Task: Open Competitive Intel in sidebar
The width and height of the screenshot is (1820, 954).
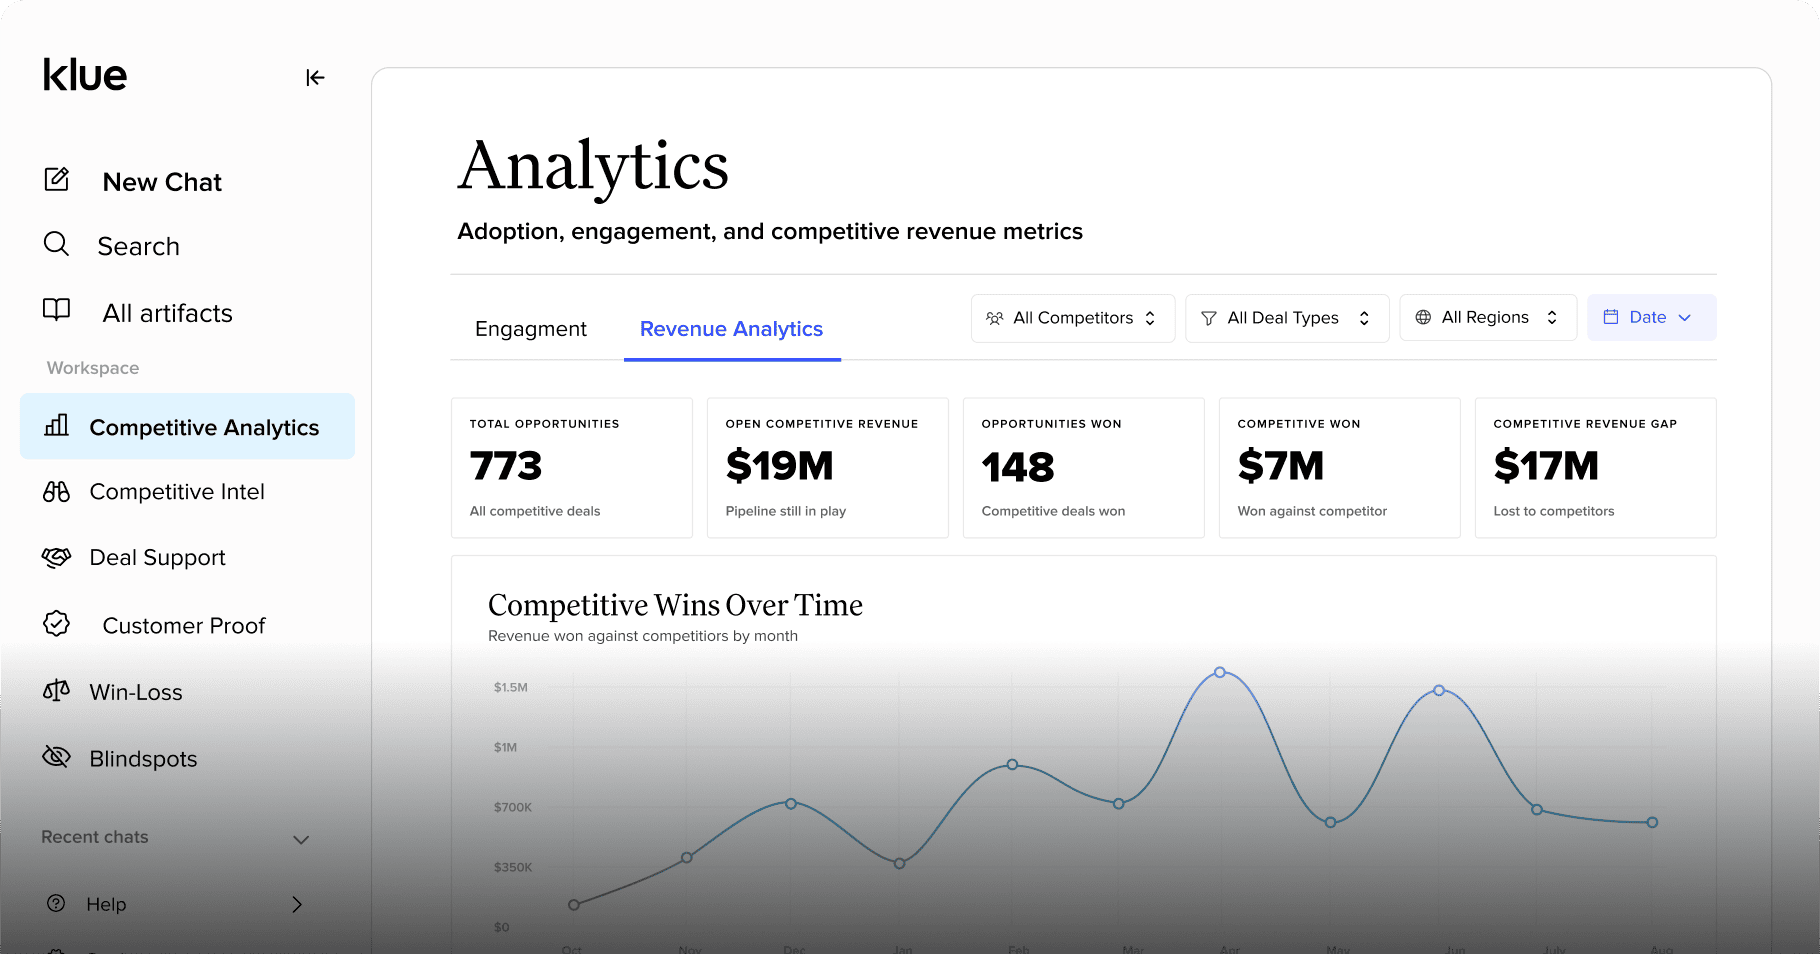Action: pyautogui.click(x=177, y=491)
